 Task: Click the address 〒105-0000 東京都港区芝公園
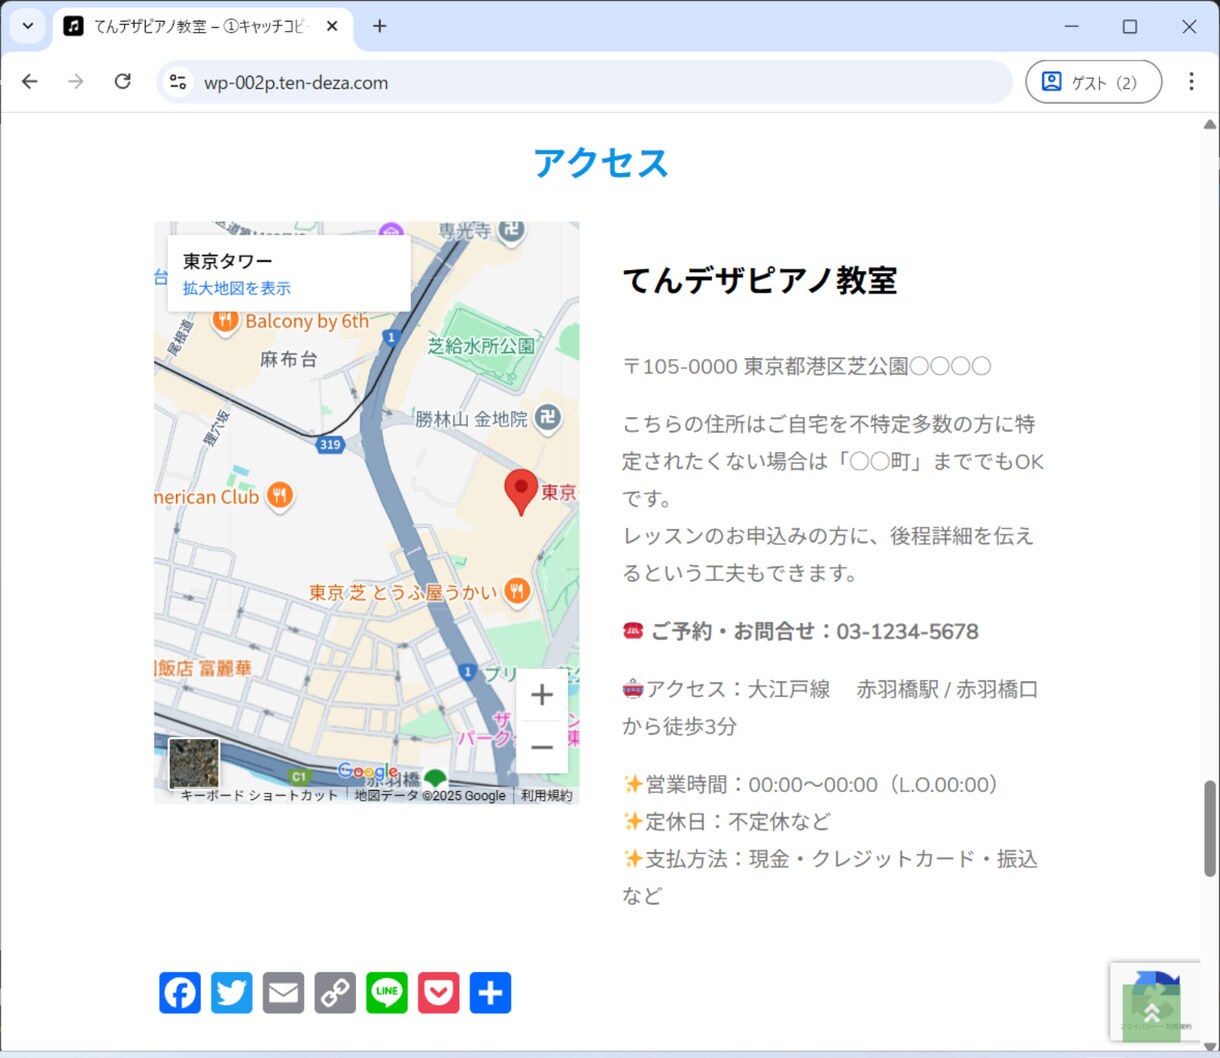pos(807,366)
